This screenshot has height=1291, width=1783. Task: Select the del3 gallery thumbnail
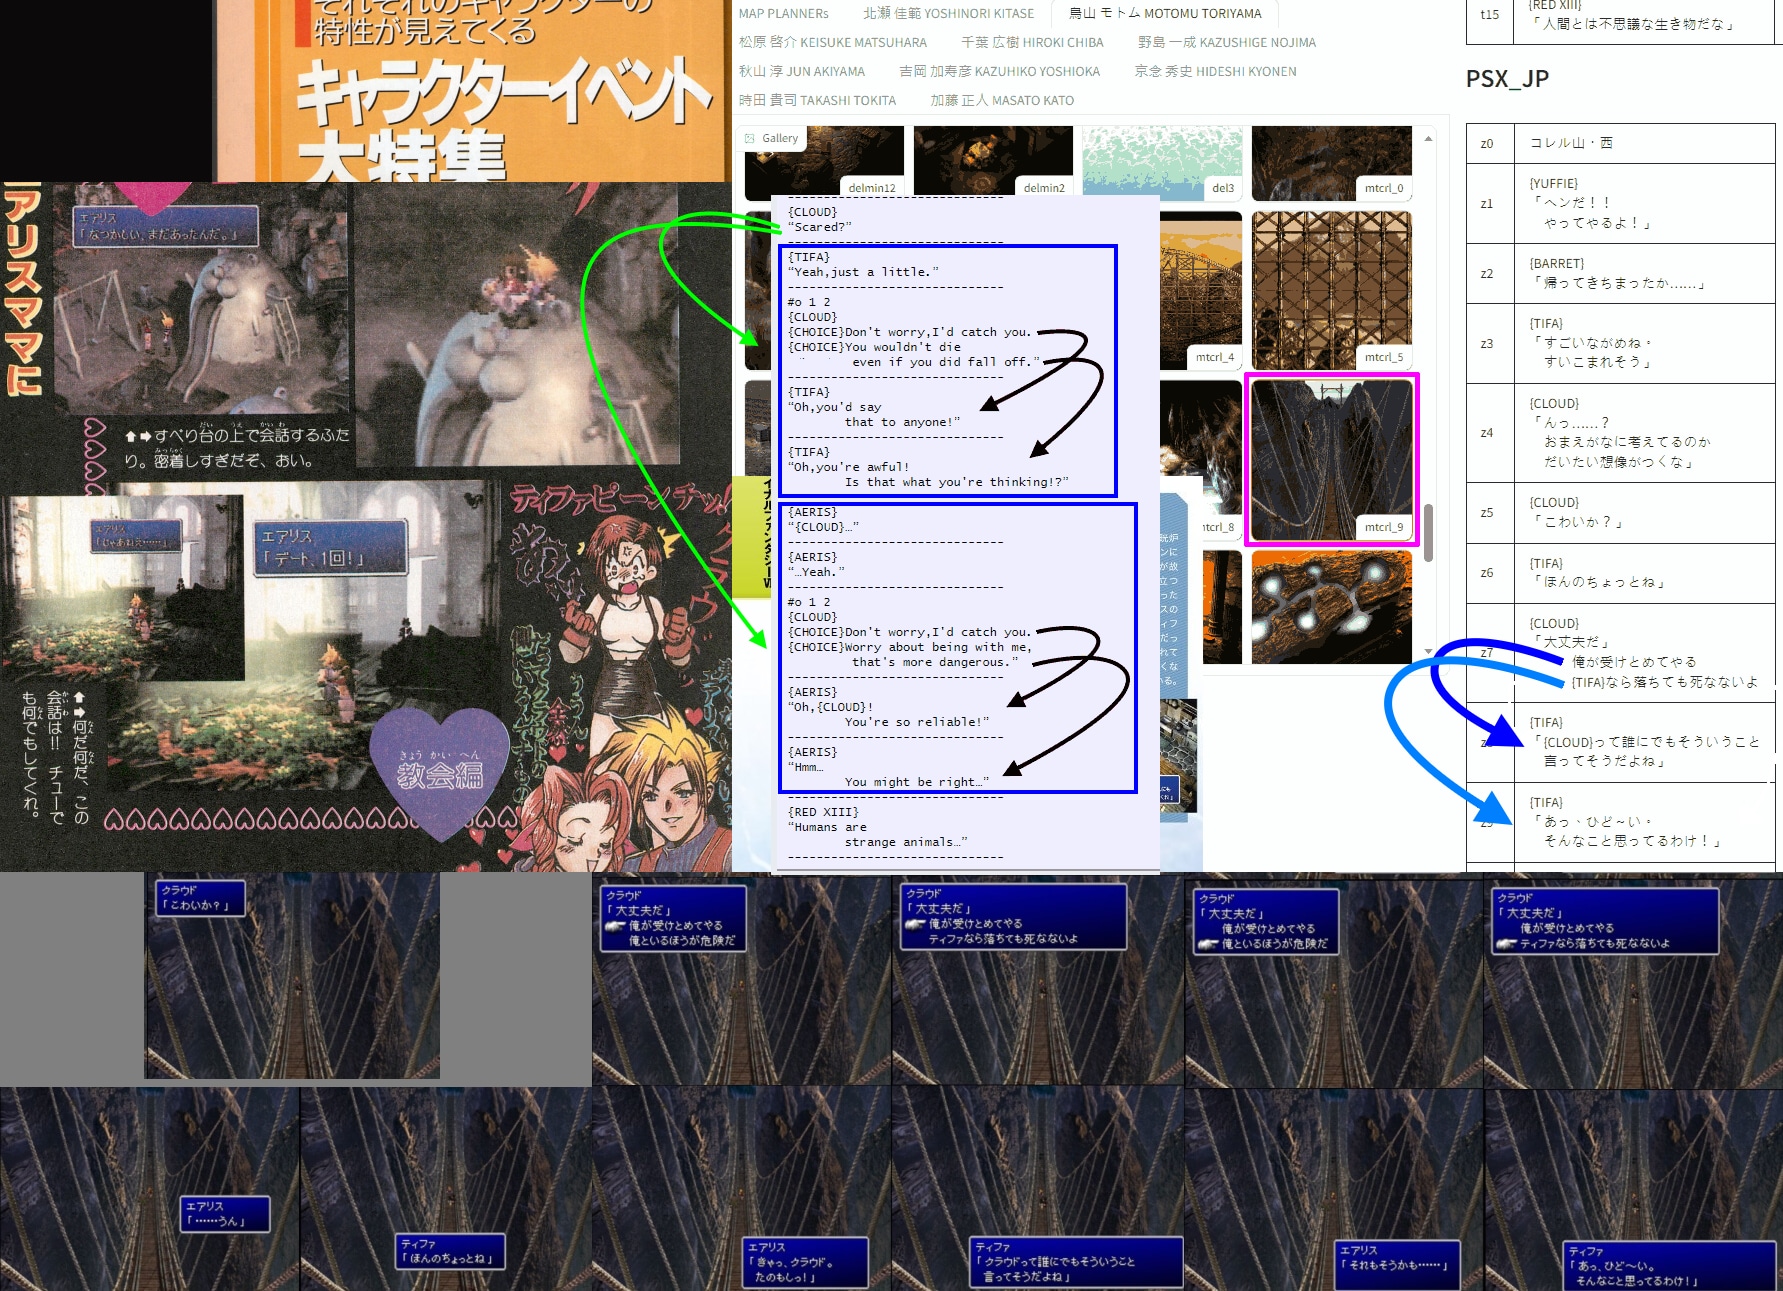[x=1162, y=162]
